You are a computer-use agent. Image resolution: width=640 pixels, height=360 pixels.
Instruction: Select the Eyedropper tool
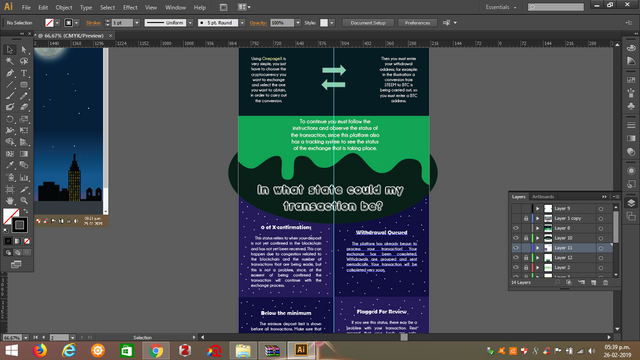(x=10, y=165)
